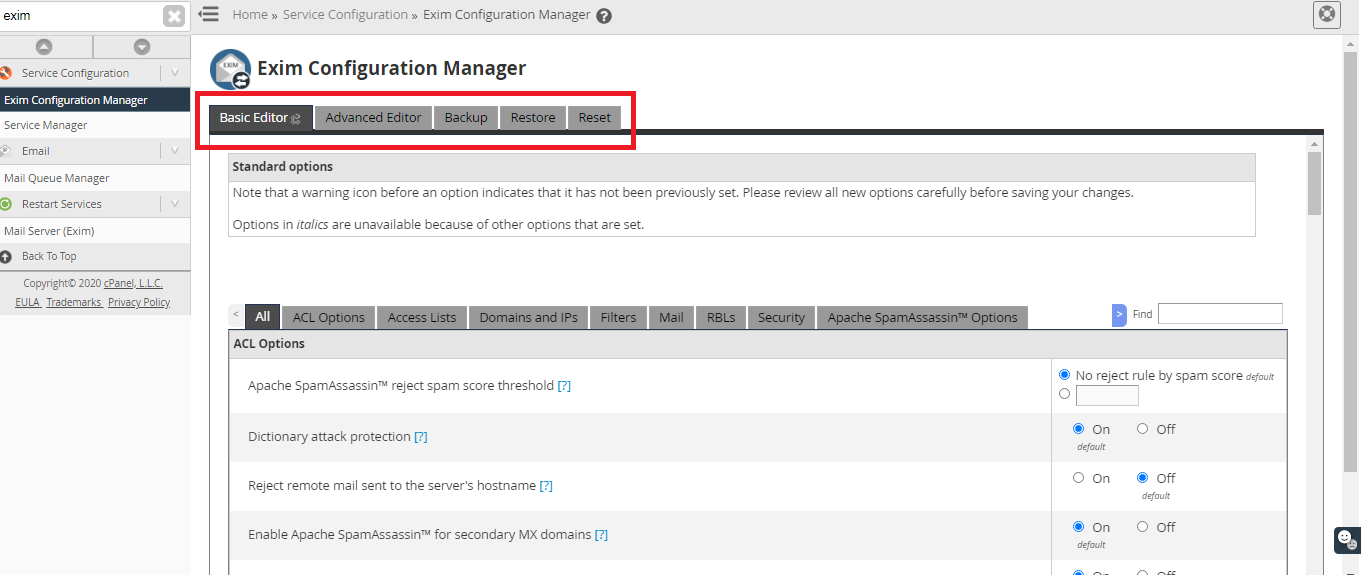Select No reject rule by spam score
This screenshot has height=575, width=1361.
[x=1064, y=375]
